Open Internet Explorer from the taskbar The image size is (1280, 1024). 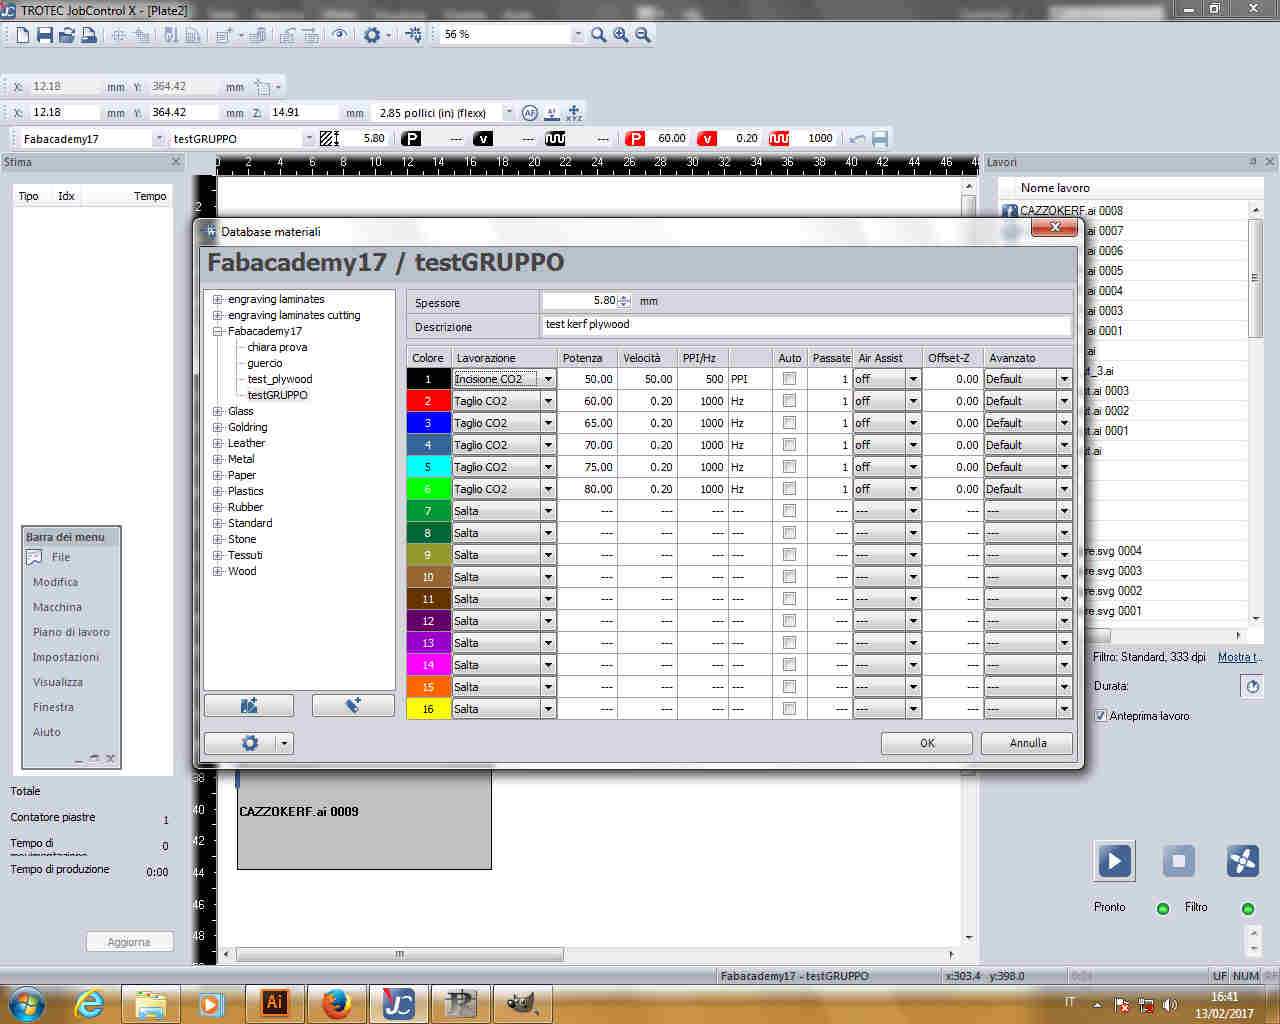[x=88, y=1003]
